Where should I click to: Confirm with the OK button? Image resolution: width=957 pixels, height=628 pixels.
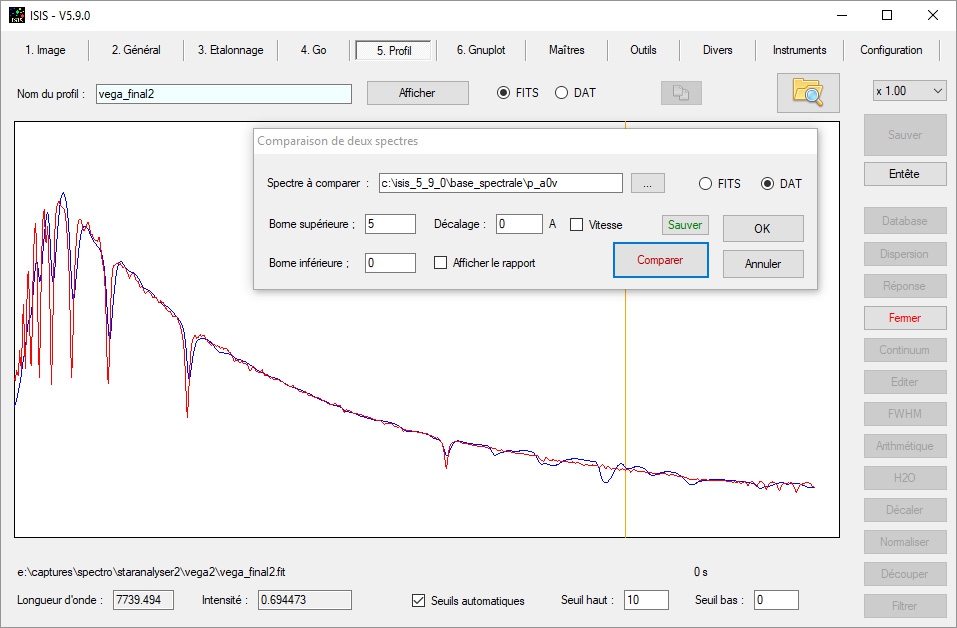pos(763,228)
